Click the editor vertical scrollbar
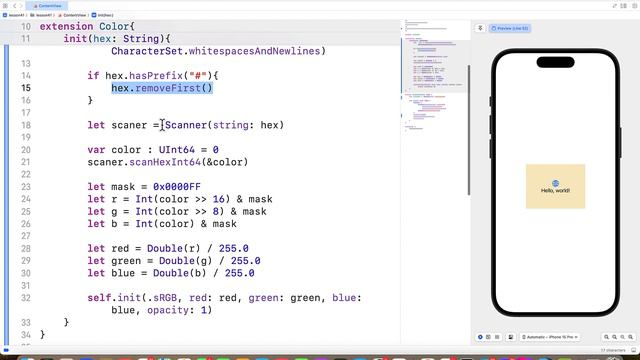The height and width of the screenshot is (360, 640). click(469, 130)
